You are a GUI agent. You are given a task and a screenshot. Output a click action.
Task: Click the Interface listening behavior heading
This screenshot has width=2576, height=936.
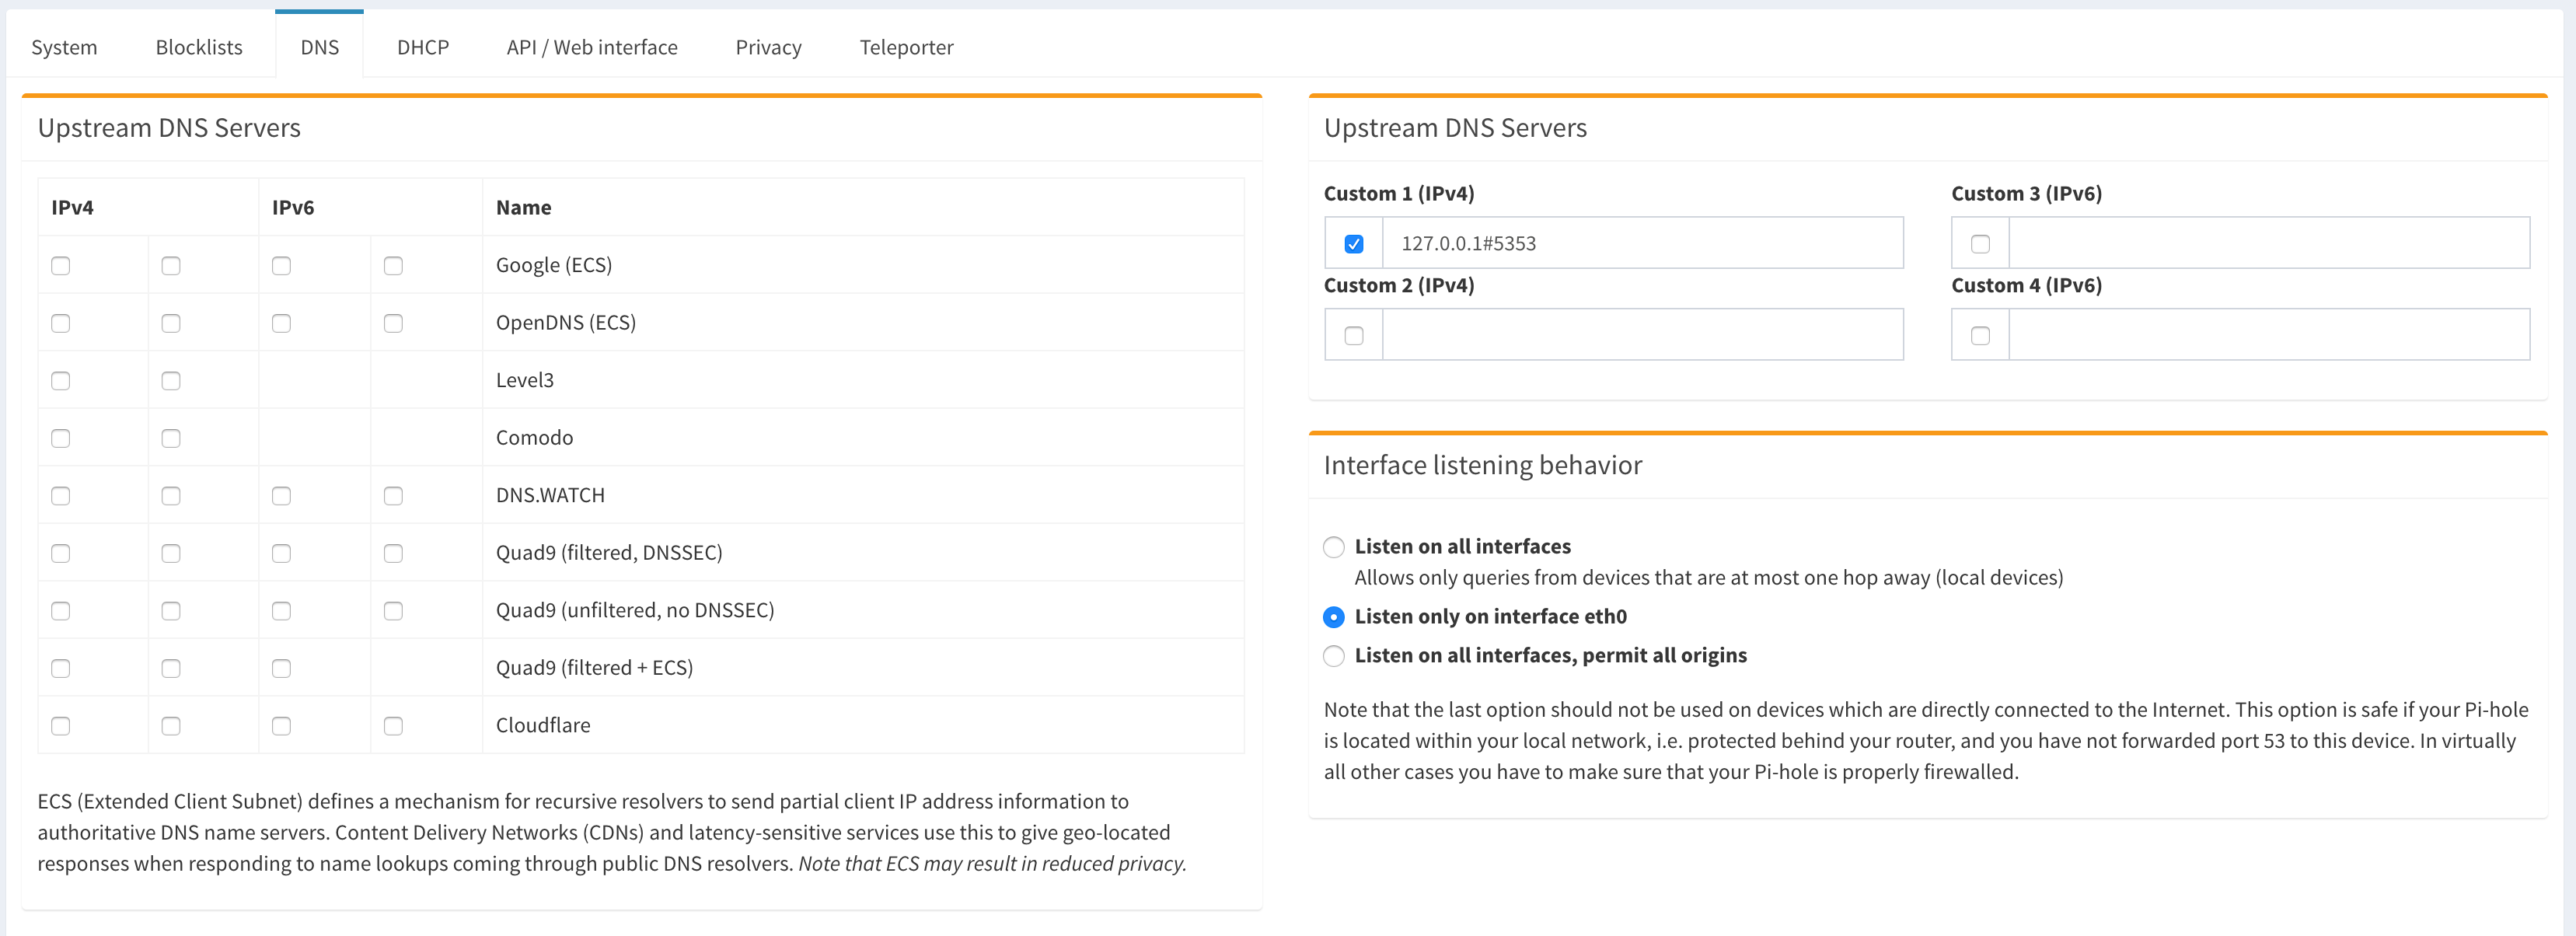point(1483,465)
